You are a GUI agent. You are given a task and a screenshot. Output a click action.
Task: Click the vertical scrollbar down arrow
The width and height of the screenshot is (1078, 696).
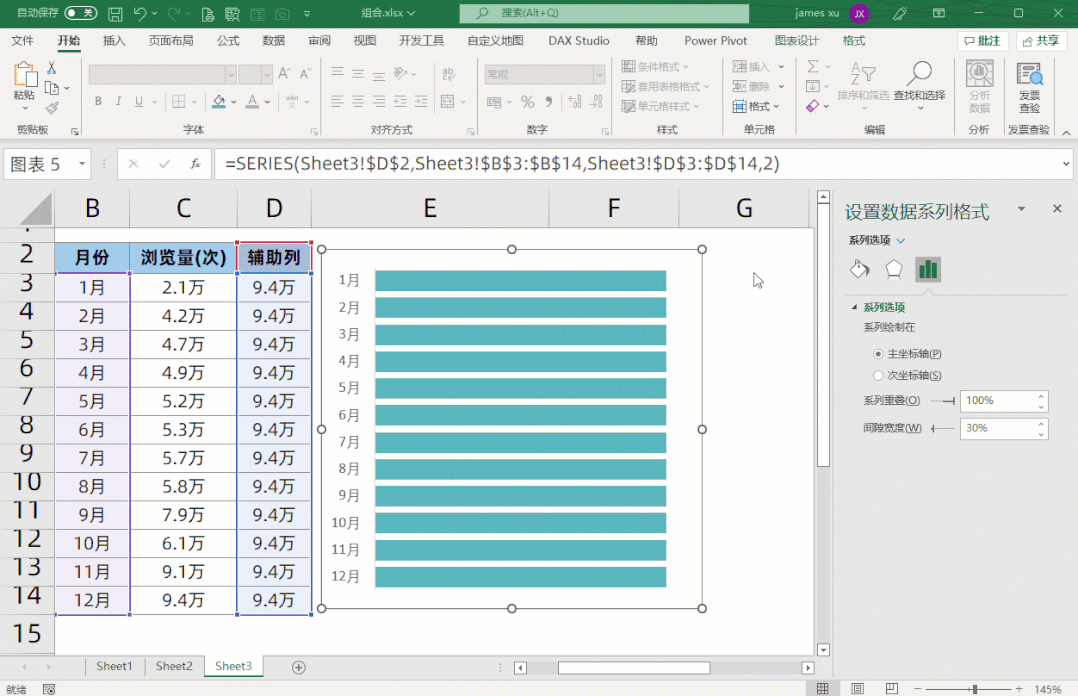[823, 650]
